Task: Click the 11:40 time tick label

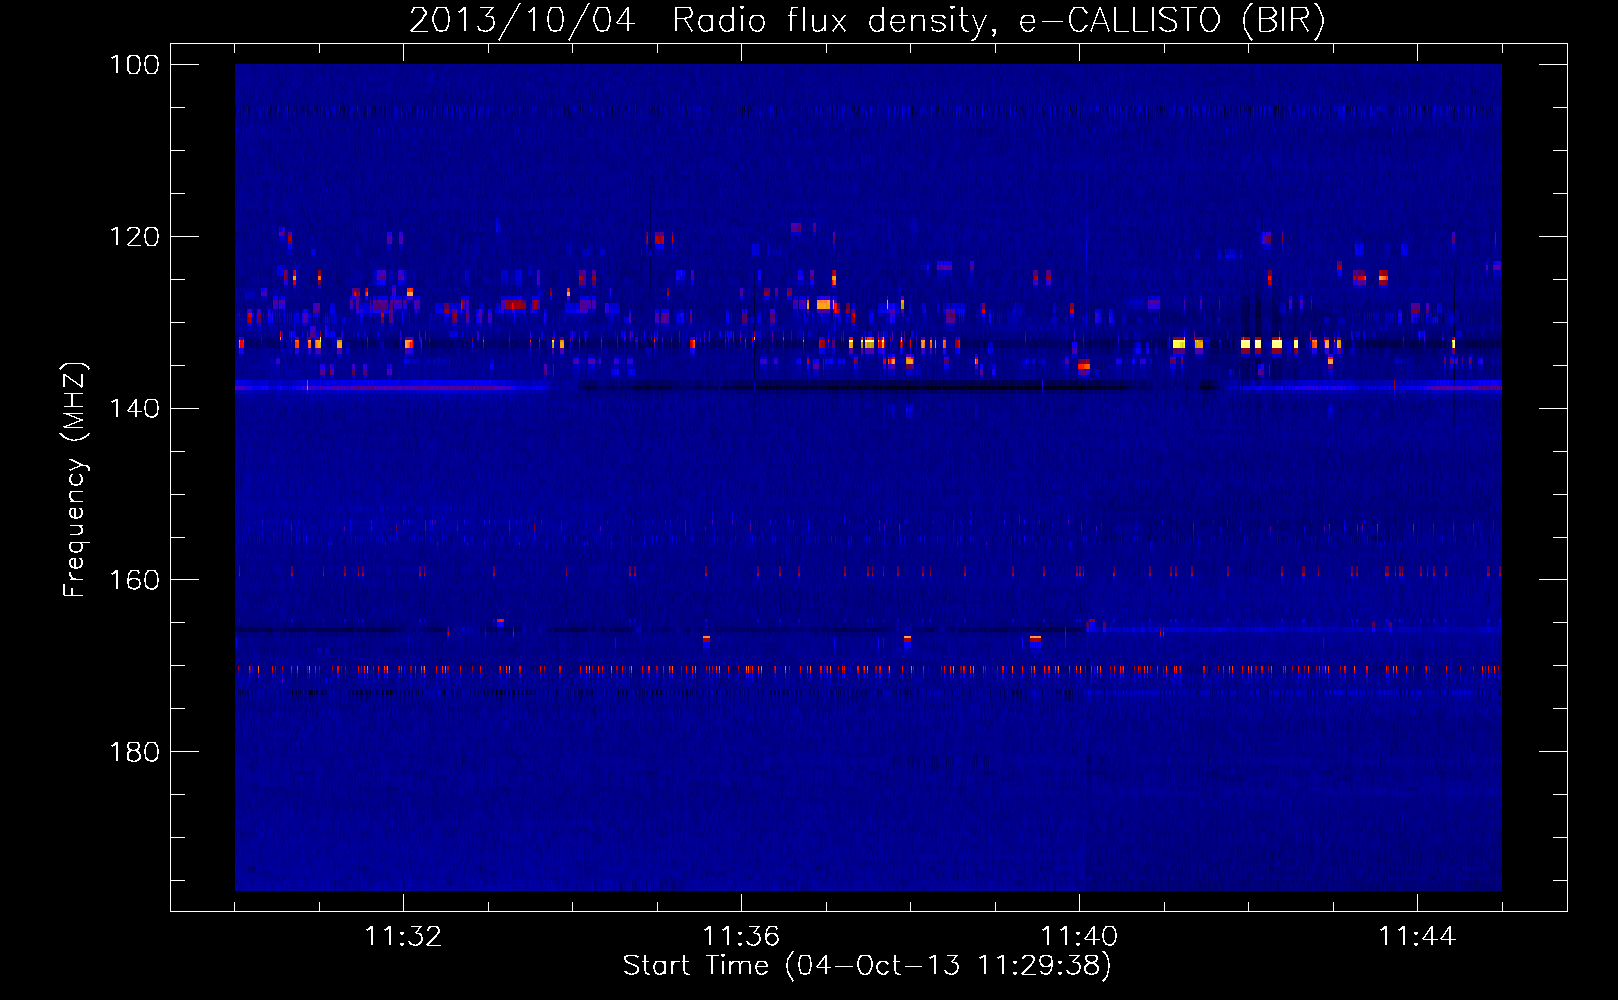Action: coord(1079,936)
